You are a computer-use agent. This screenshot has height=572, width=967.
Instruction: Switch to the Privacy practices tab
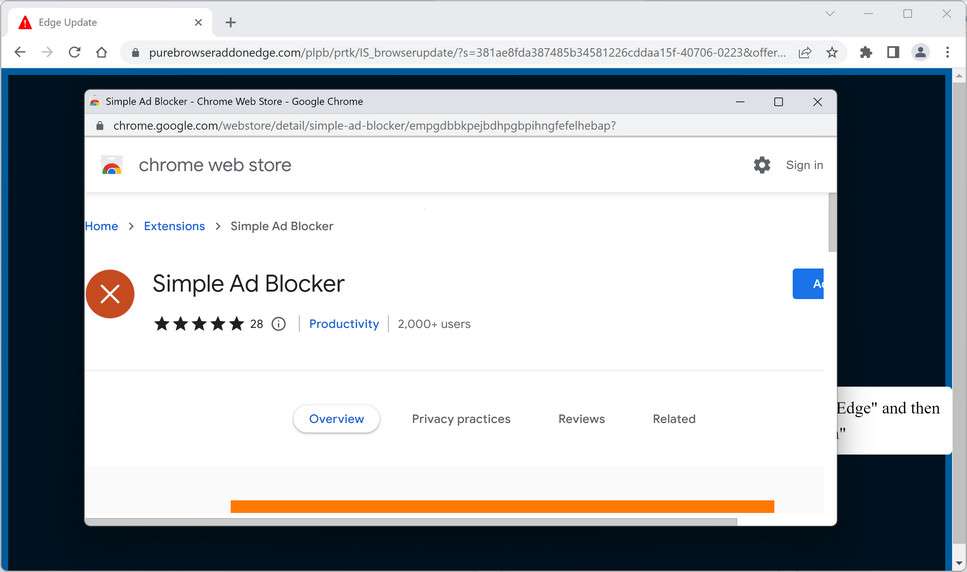pos(461,419)
